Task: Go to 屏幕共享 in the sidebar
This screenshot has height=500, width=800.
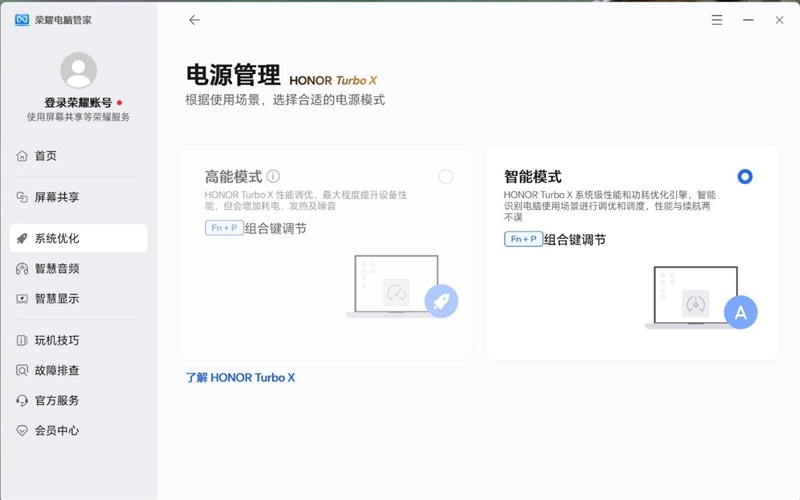Action: pos(79,197)
